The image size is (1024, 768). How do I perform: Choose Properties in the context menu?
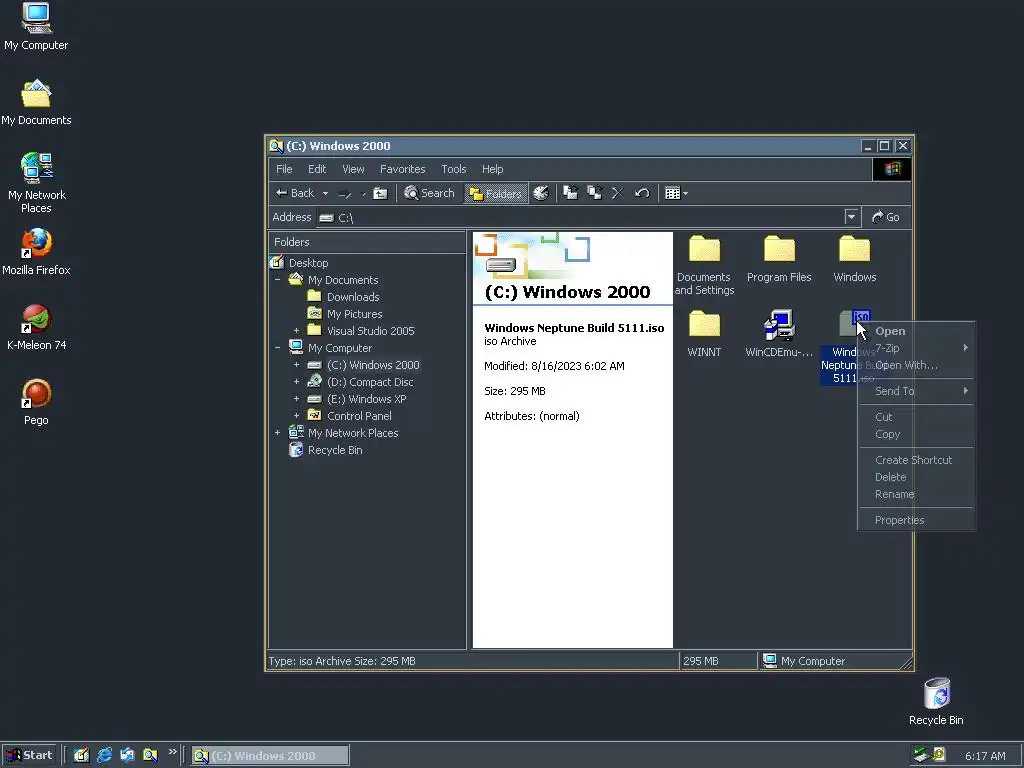tap(916, 520)
